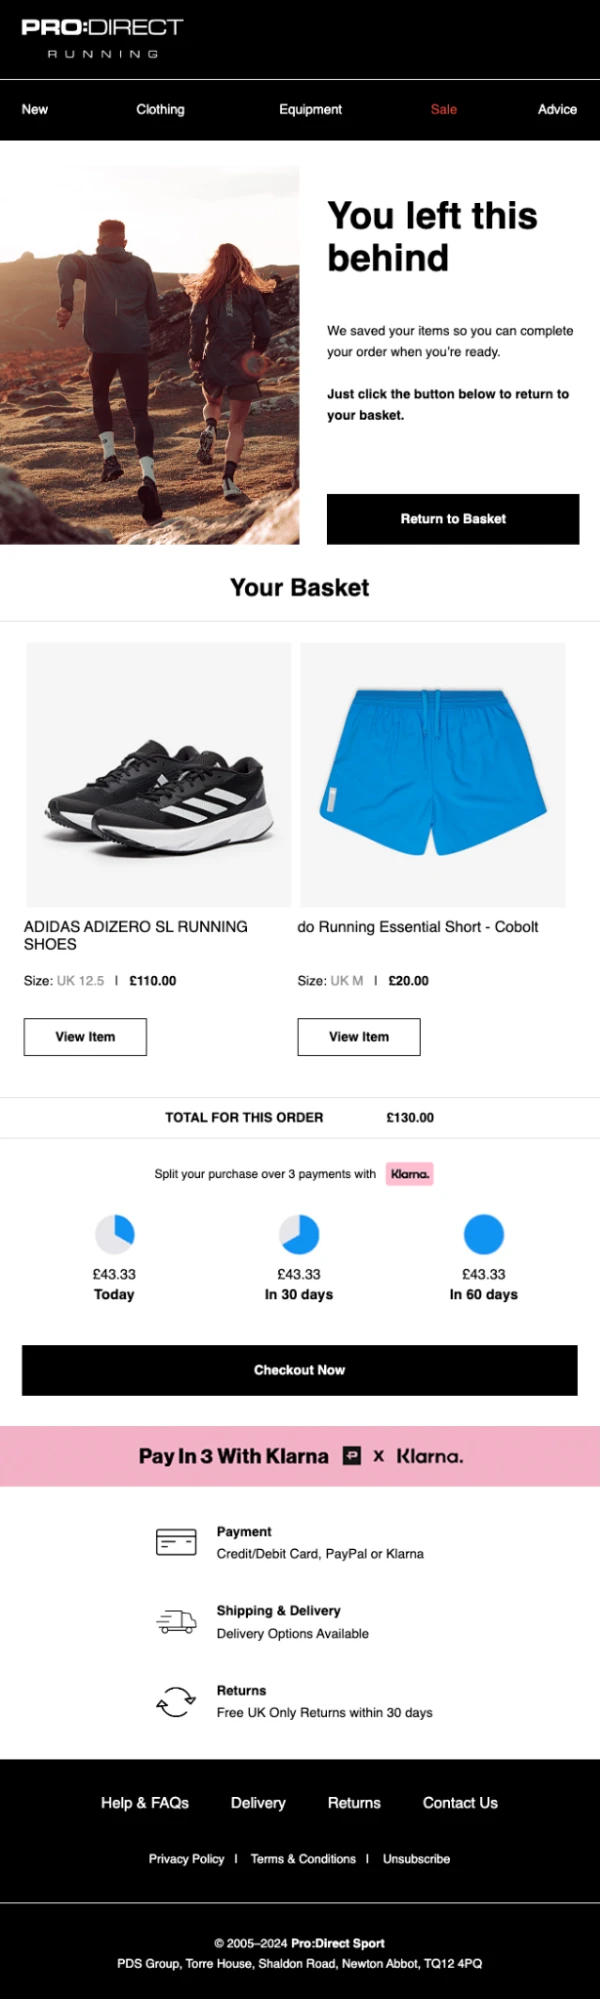Click the two-thirds pie chart above In 30 days
Screen dimensions: 601x1999
(299, 1234)
